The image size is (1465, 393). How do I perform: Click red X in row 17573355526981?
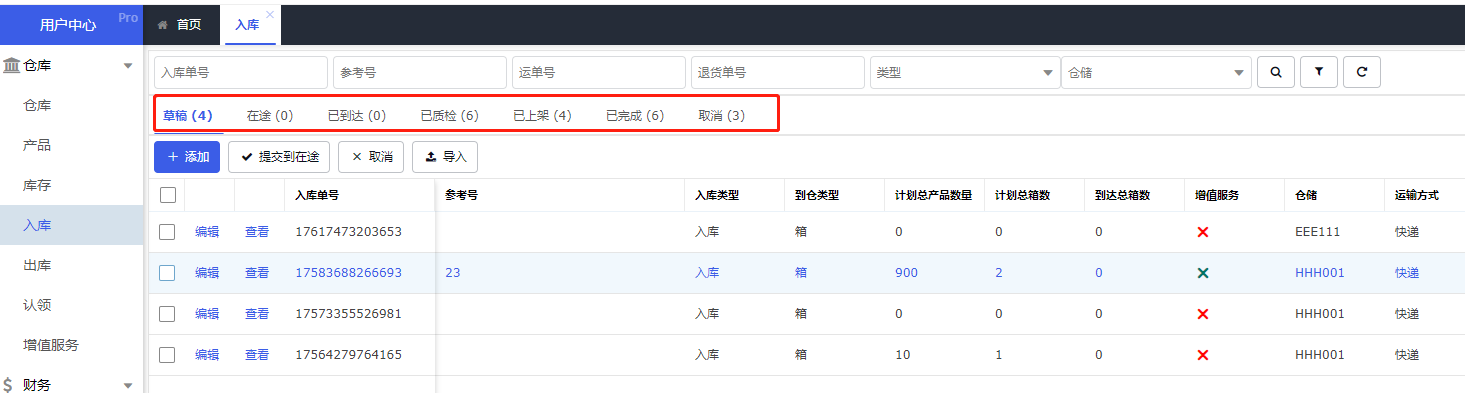pyautogui.click(x=1203, y=314)
